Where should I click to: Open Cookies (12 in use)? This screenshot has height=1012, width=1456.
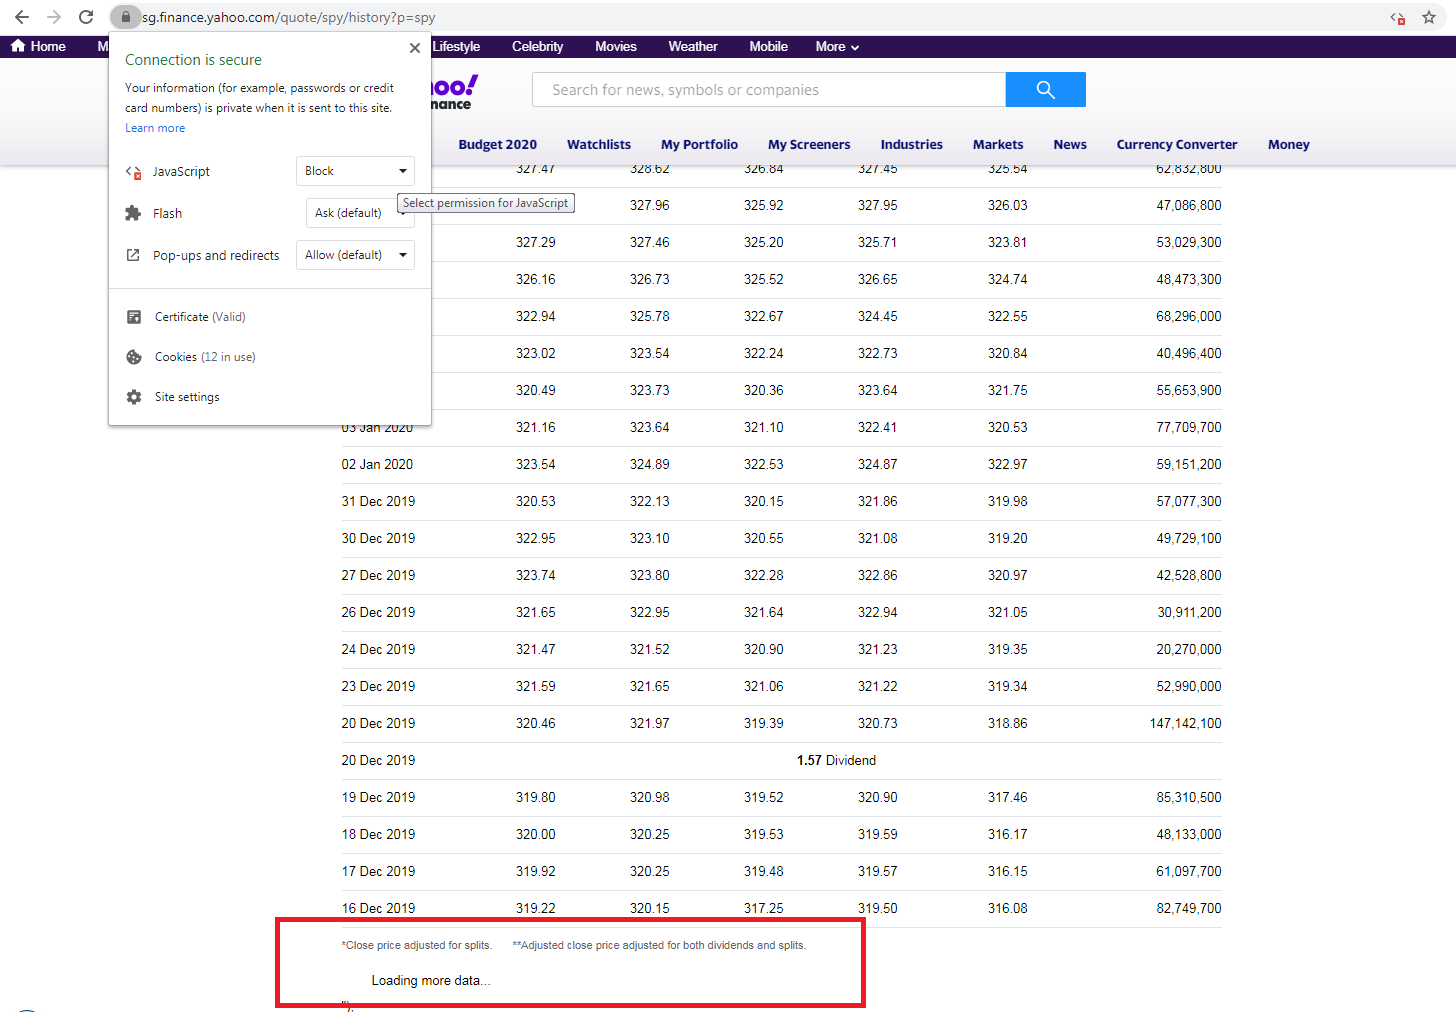[x=205, y=357]
